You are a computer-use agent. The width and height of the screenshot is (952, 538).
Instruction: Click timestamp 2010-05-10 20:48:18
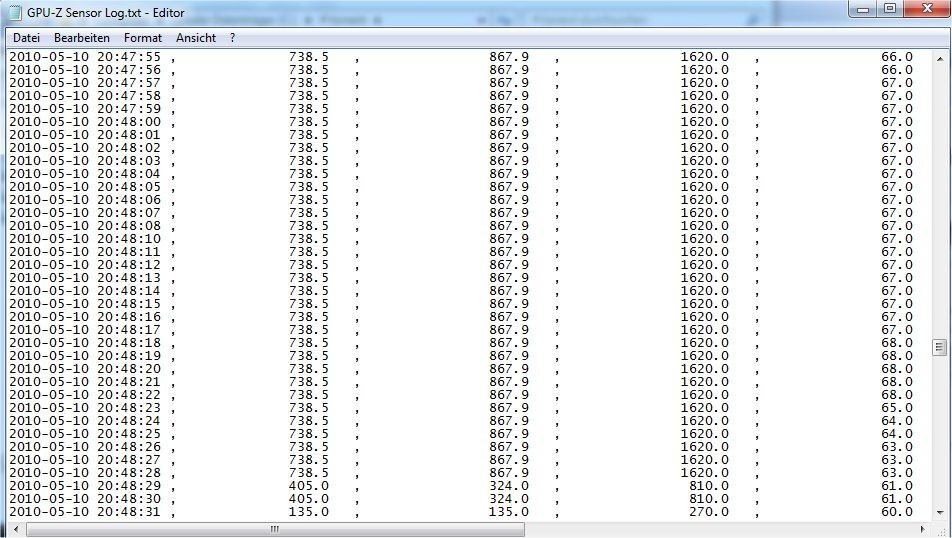(x=85, y=343)
